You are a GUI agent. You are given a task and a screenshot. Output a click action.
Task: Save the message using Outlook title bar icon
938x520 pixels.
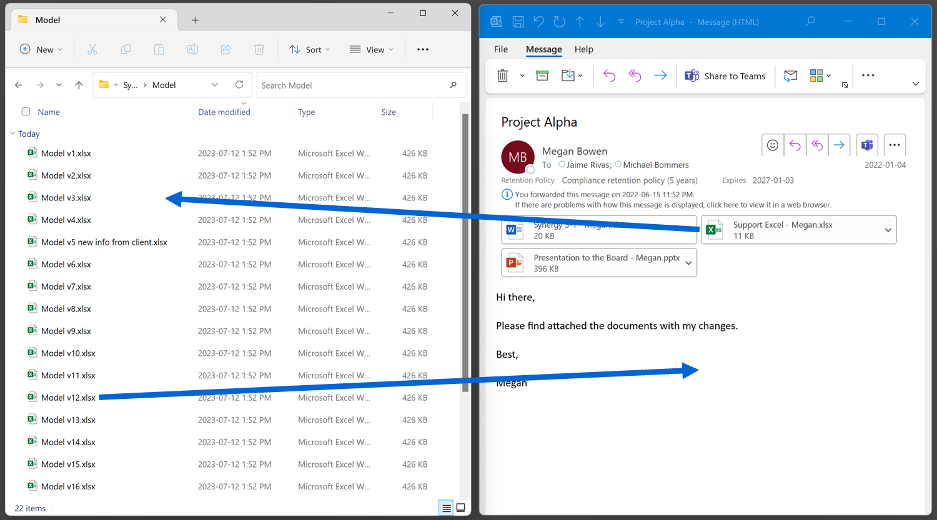click(x=518, y=22)
